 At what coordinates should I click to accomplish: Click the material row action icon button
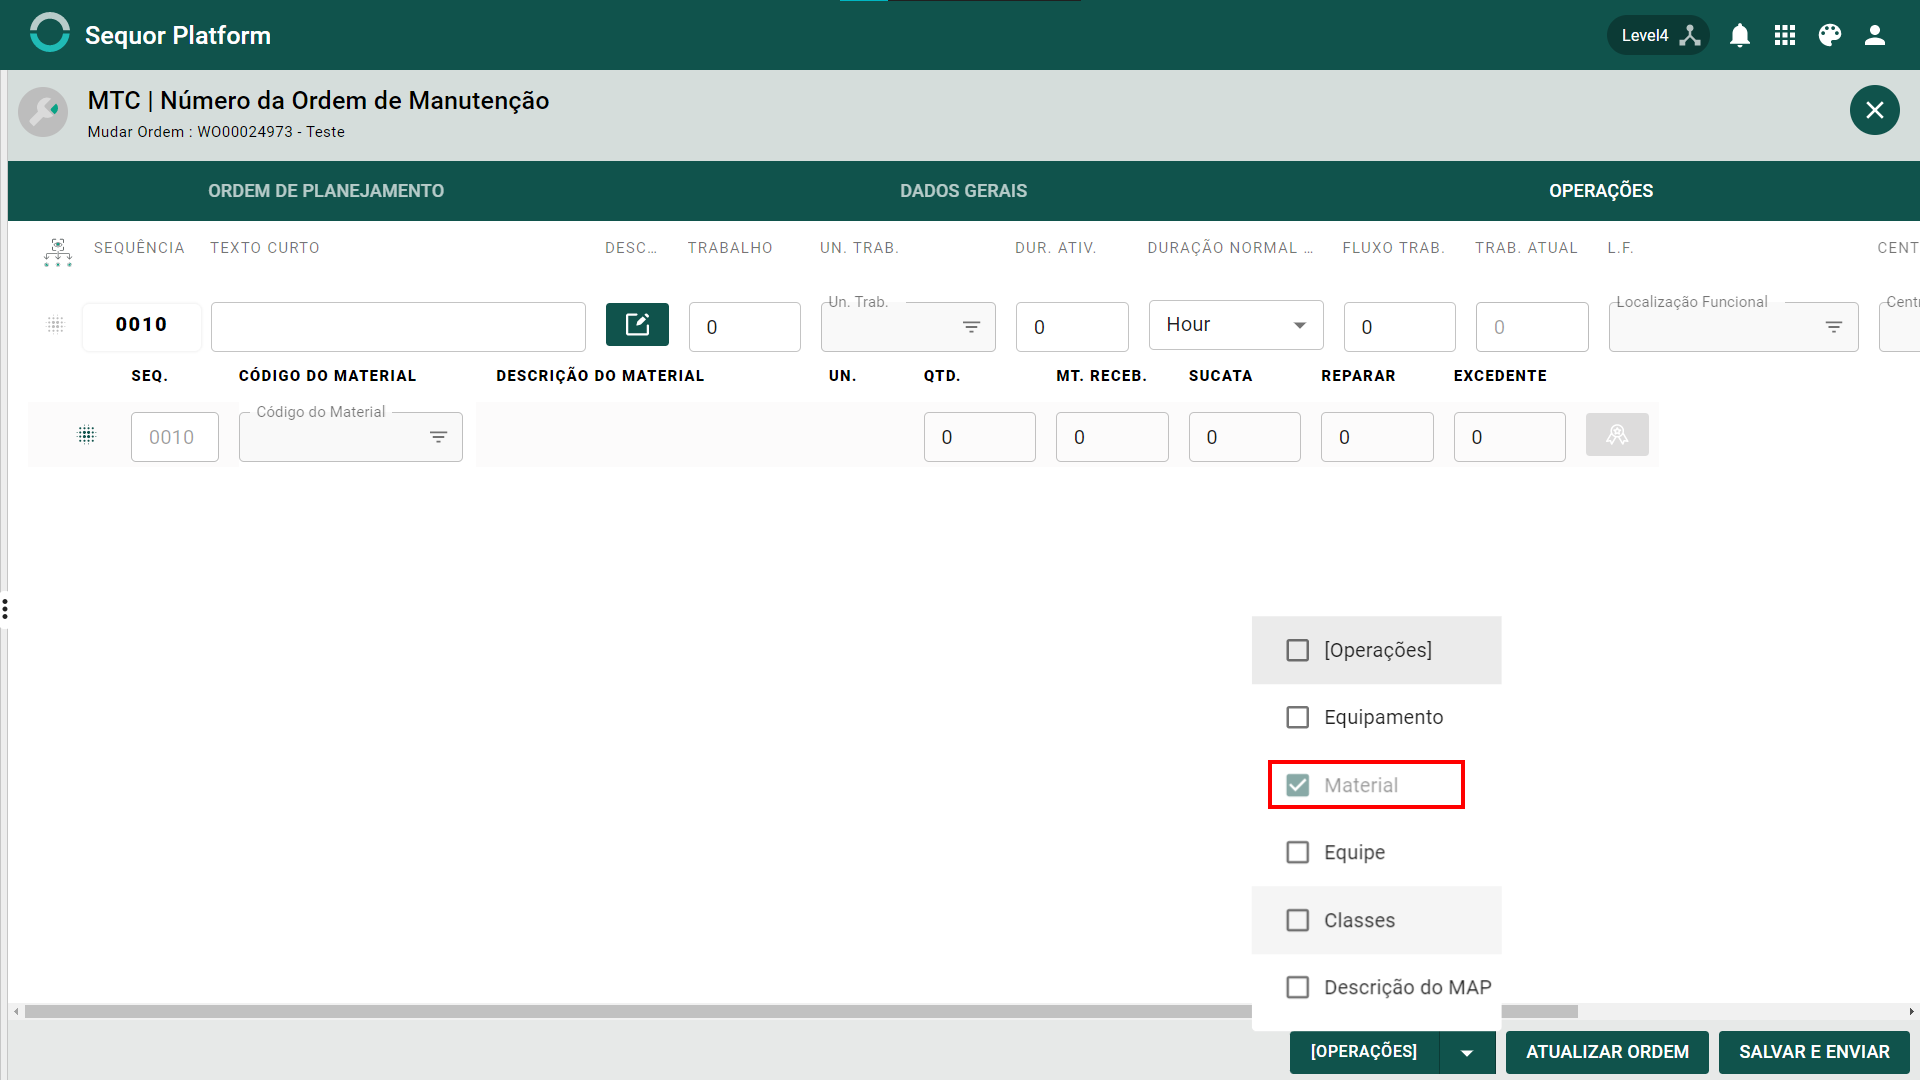[x=1617, y=434]
